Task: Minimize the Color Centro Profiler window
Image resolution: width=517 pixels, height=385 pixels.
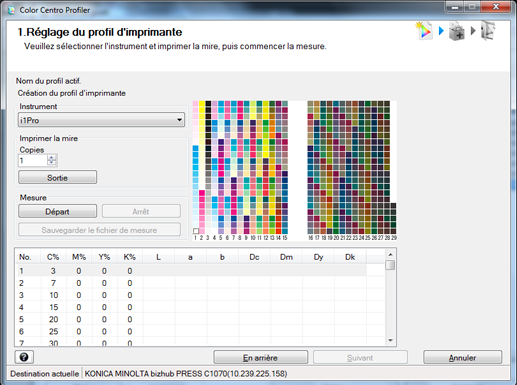Action: (x=455, y=7)
